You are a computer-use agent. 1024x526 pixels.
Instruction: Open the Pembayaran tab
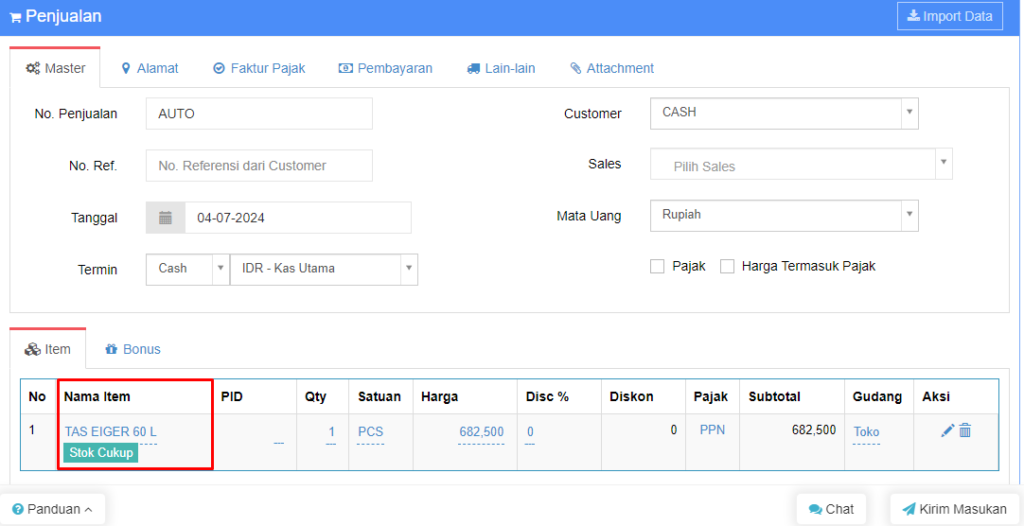pos(385,68)
